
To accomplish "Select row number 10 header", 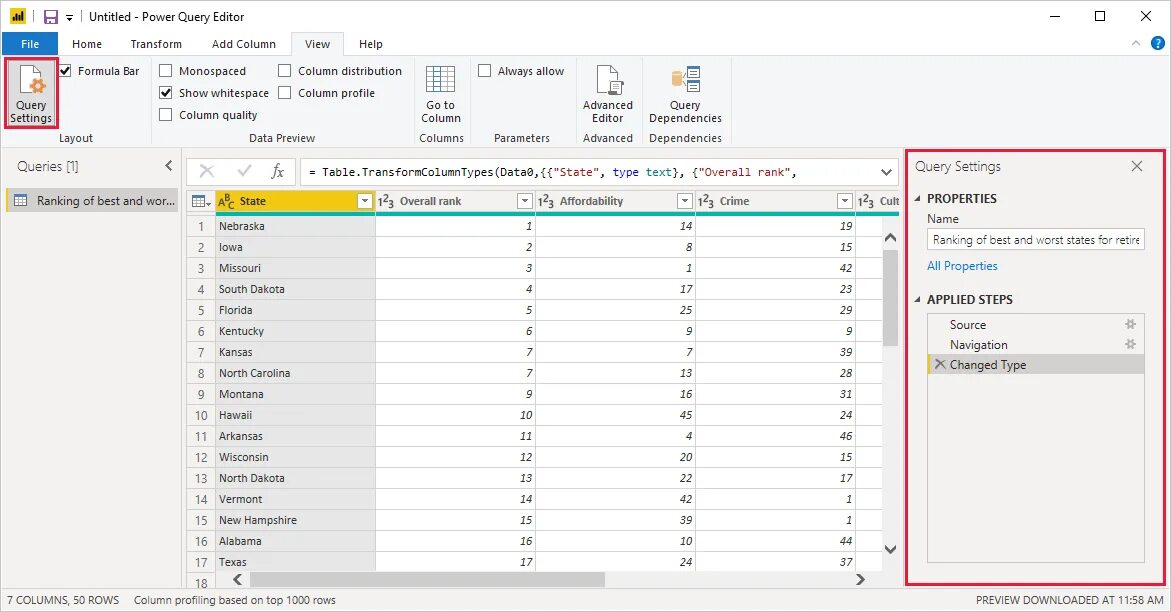I will coord(201,415).
